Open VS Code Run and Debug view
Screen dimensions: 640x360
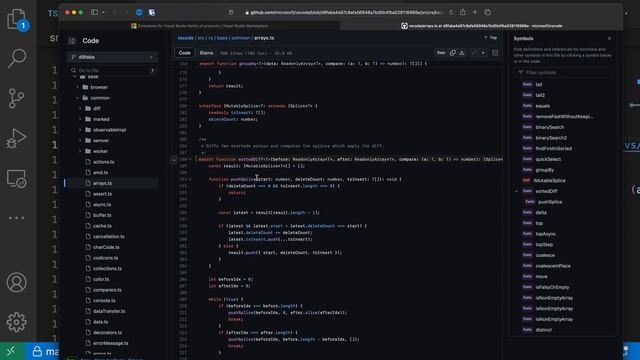click(x=16, y=138)
